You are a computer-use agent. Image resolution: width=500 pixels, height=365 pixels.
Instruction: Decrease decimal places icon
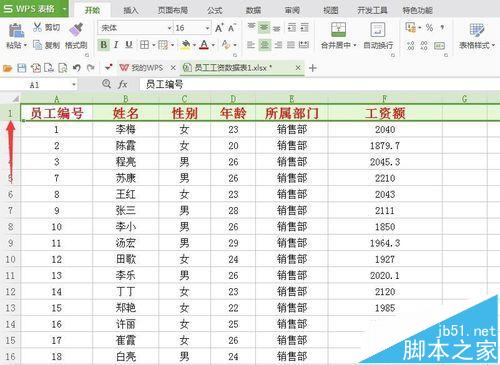pos(424,45)
